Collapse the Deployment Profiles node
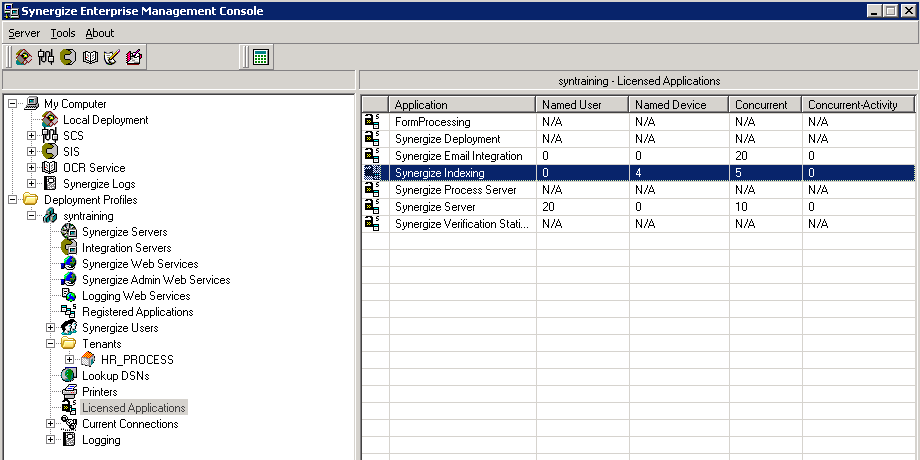Viewport: 920px width, 460px height. coord(13,199)
